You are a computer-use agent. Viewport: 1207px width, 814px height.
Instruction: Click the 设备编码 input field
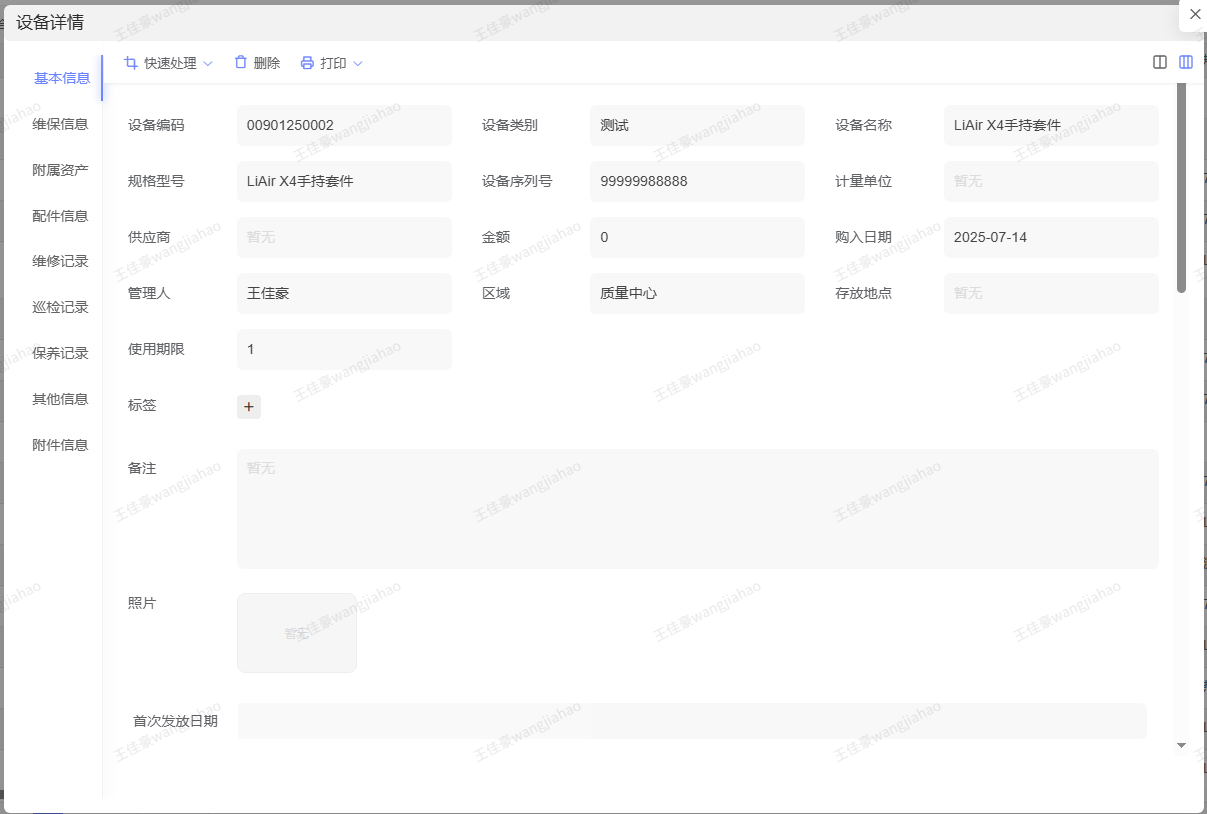coord(344,126)
